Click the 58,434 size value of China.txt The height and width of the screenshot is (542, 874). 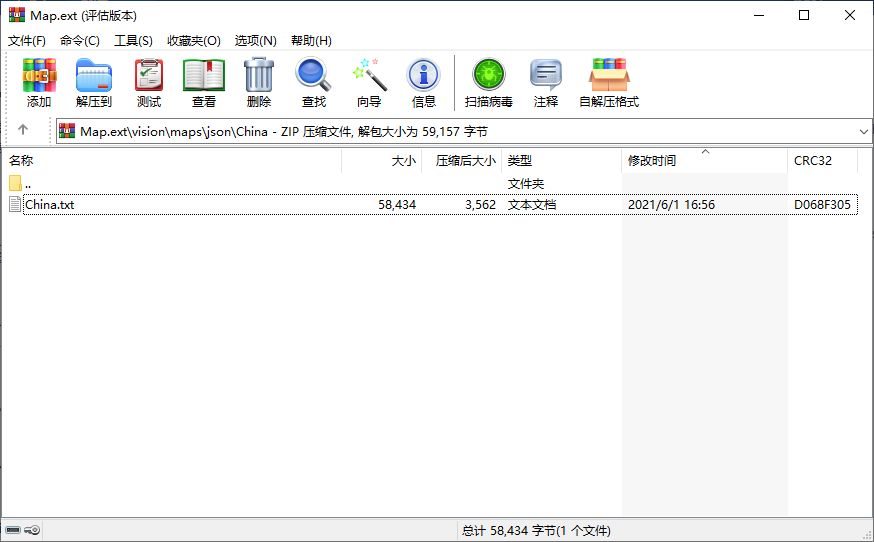(x=397, y=205)
